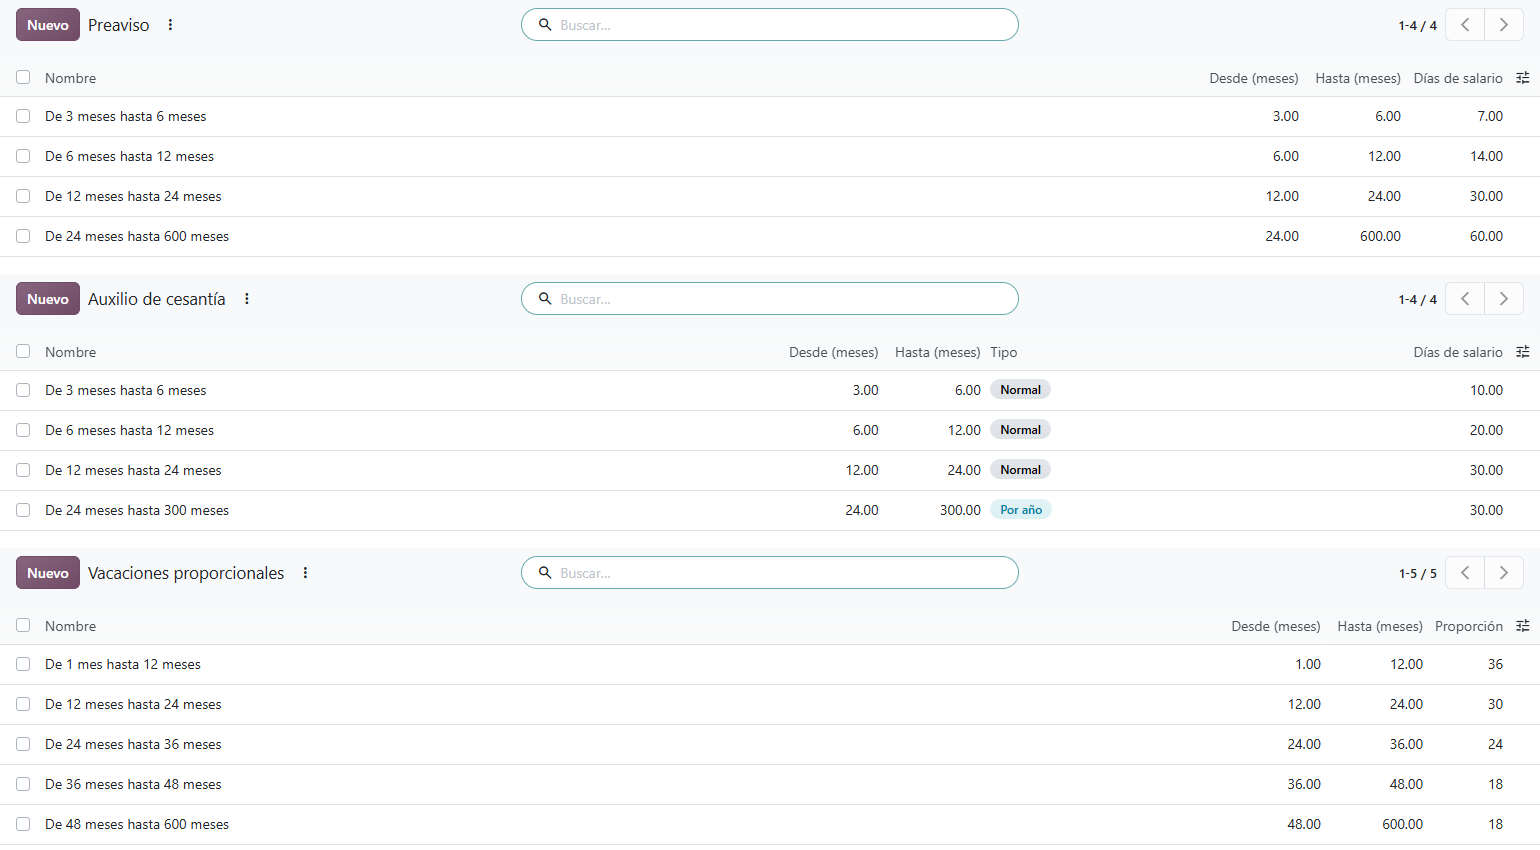The width and height of the screenshot is (1540, 850).
Task: Sort Auxilio de cesantía table by Tipo column
Action: pyautogui.click(x=1004, y=352)
